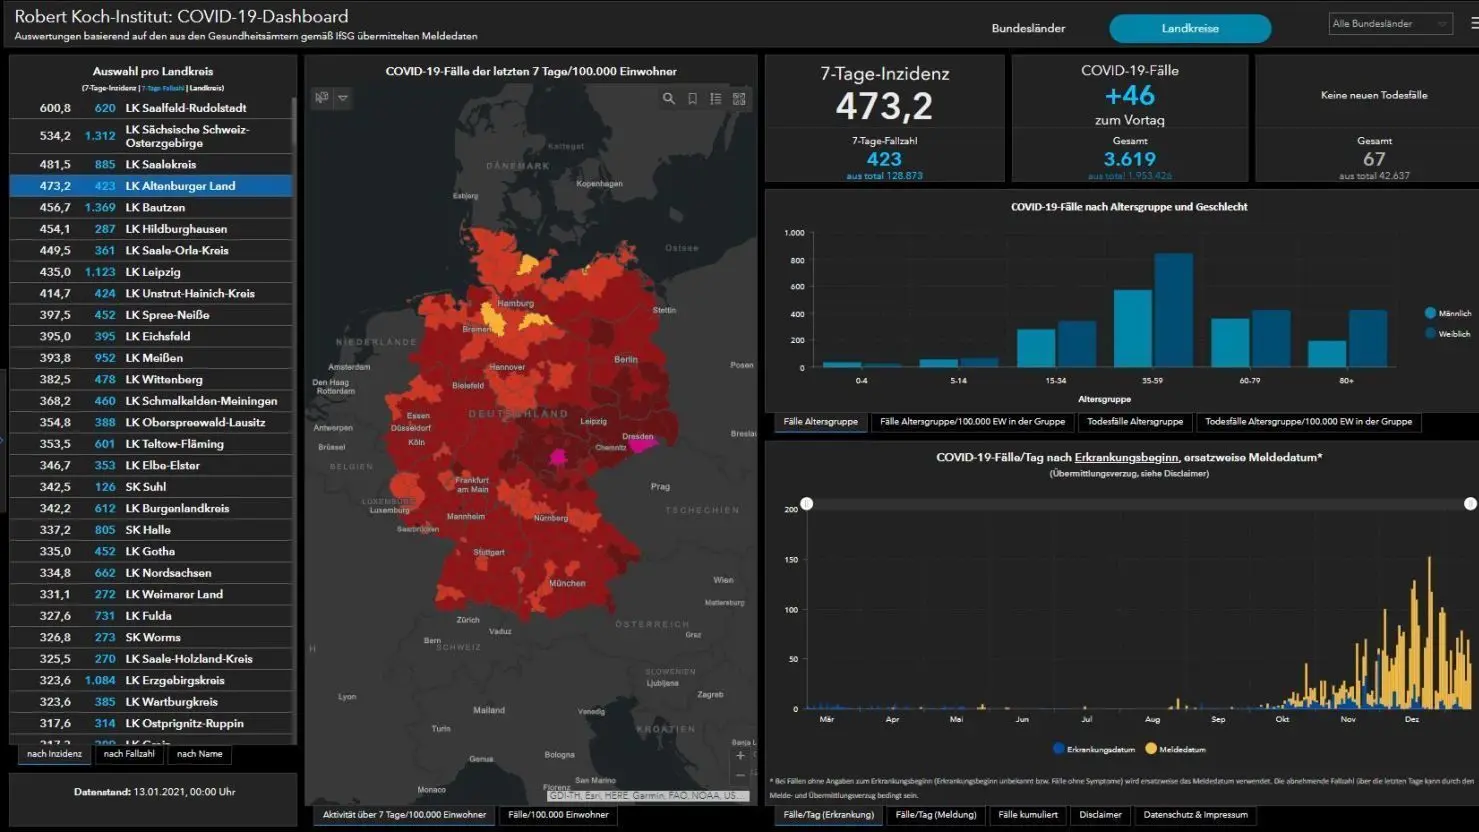Image resolution: width=1479 pixels, height=832 pixels.
Task: Open the basemap gallery grid icon
Action: [x=739, y=99]
